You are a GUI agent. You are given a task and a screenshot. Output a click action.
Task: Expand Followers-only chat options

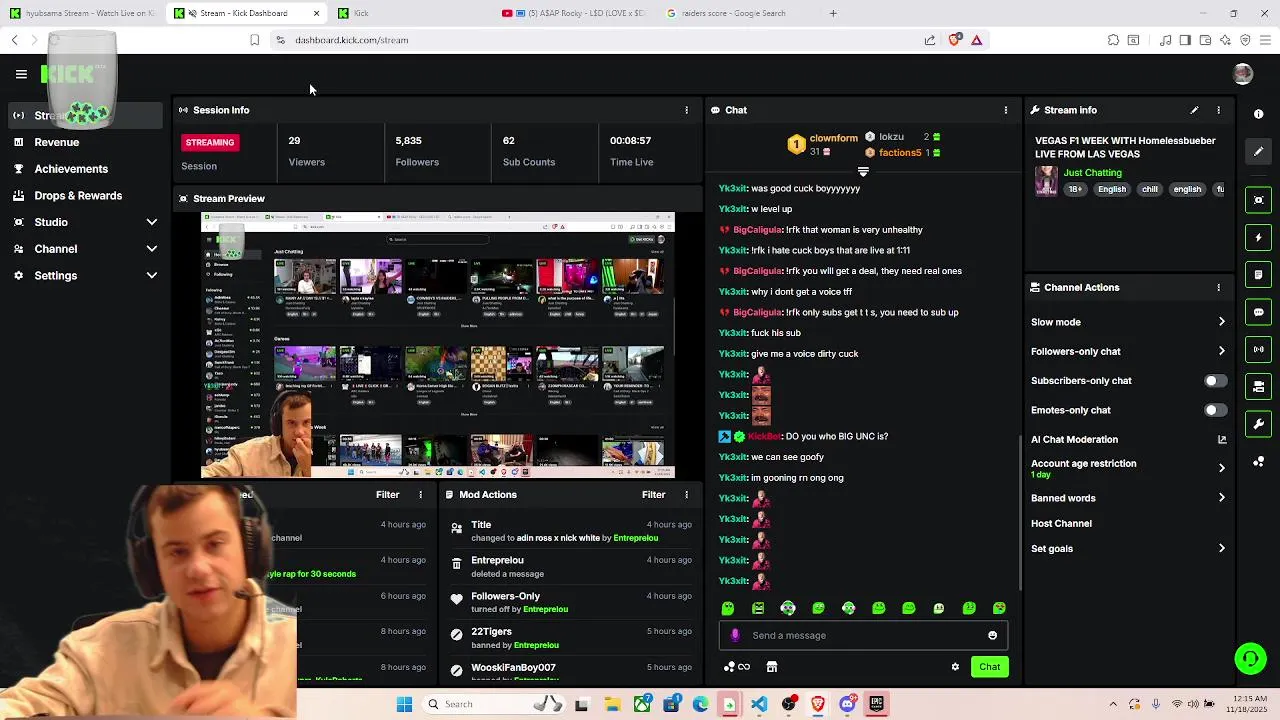point(1128,351)
